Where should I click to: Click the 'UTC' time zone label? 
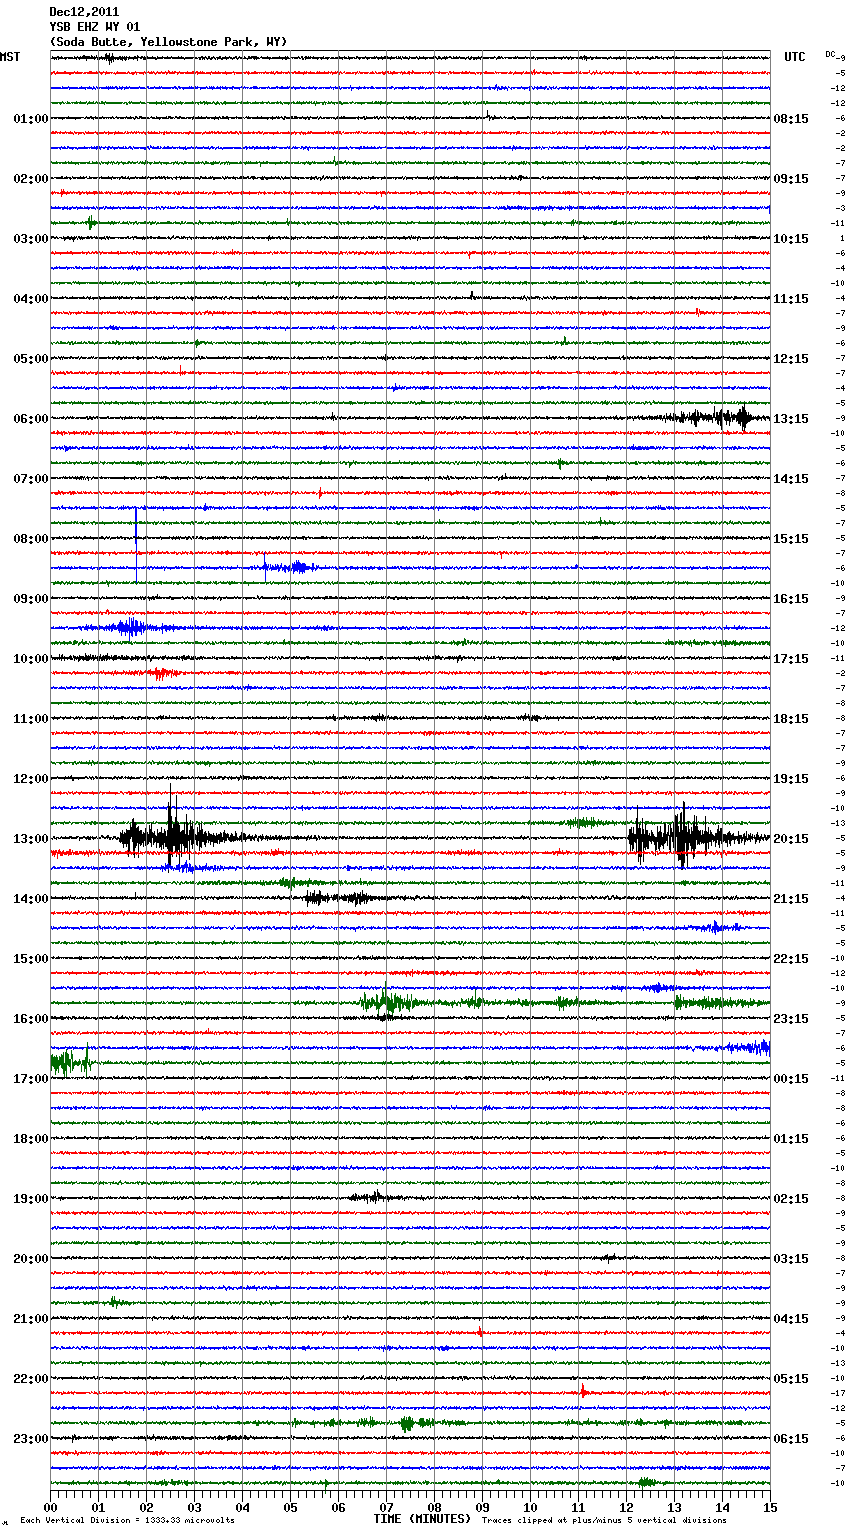[x=795, y=57]
